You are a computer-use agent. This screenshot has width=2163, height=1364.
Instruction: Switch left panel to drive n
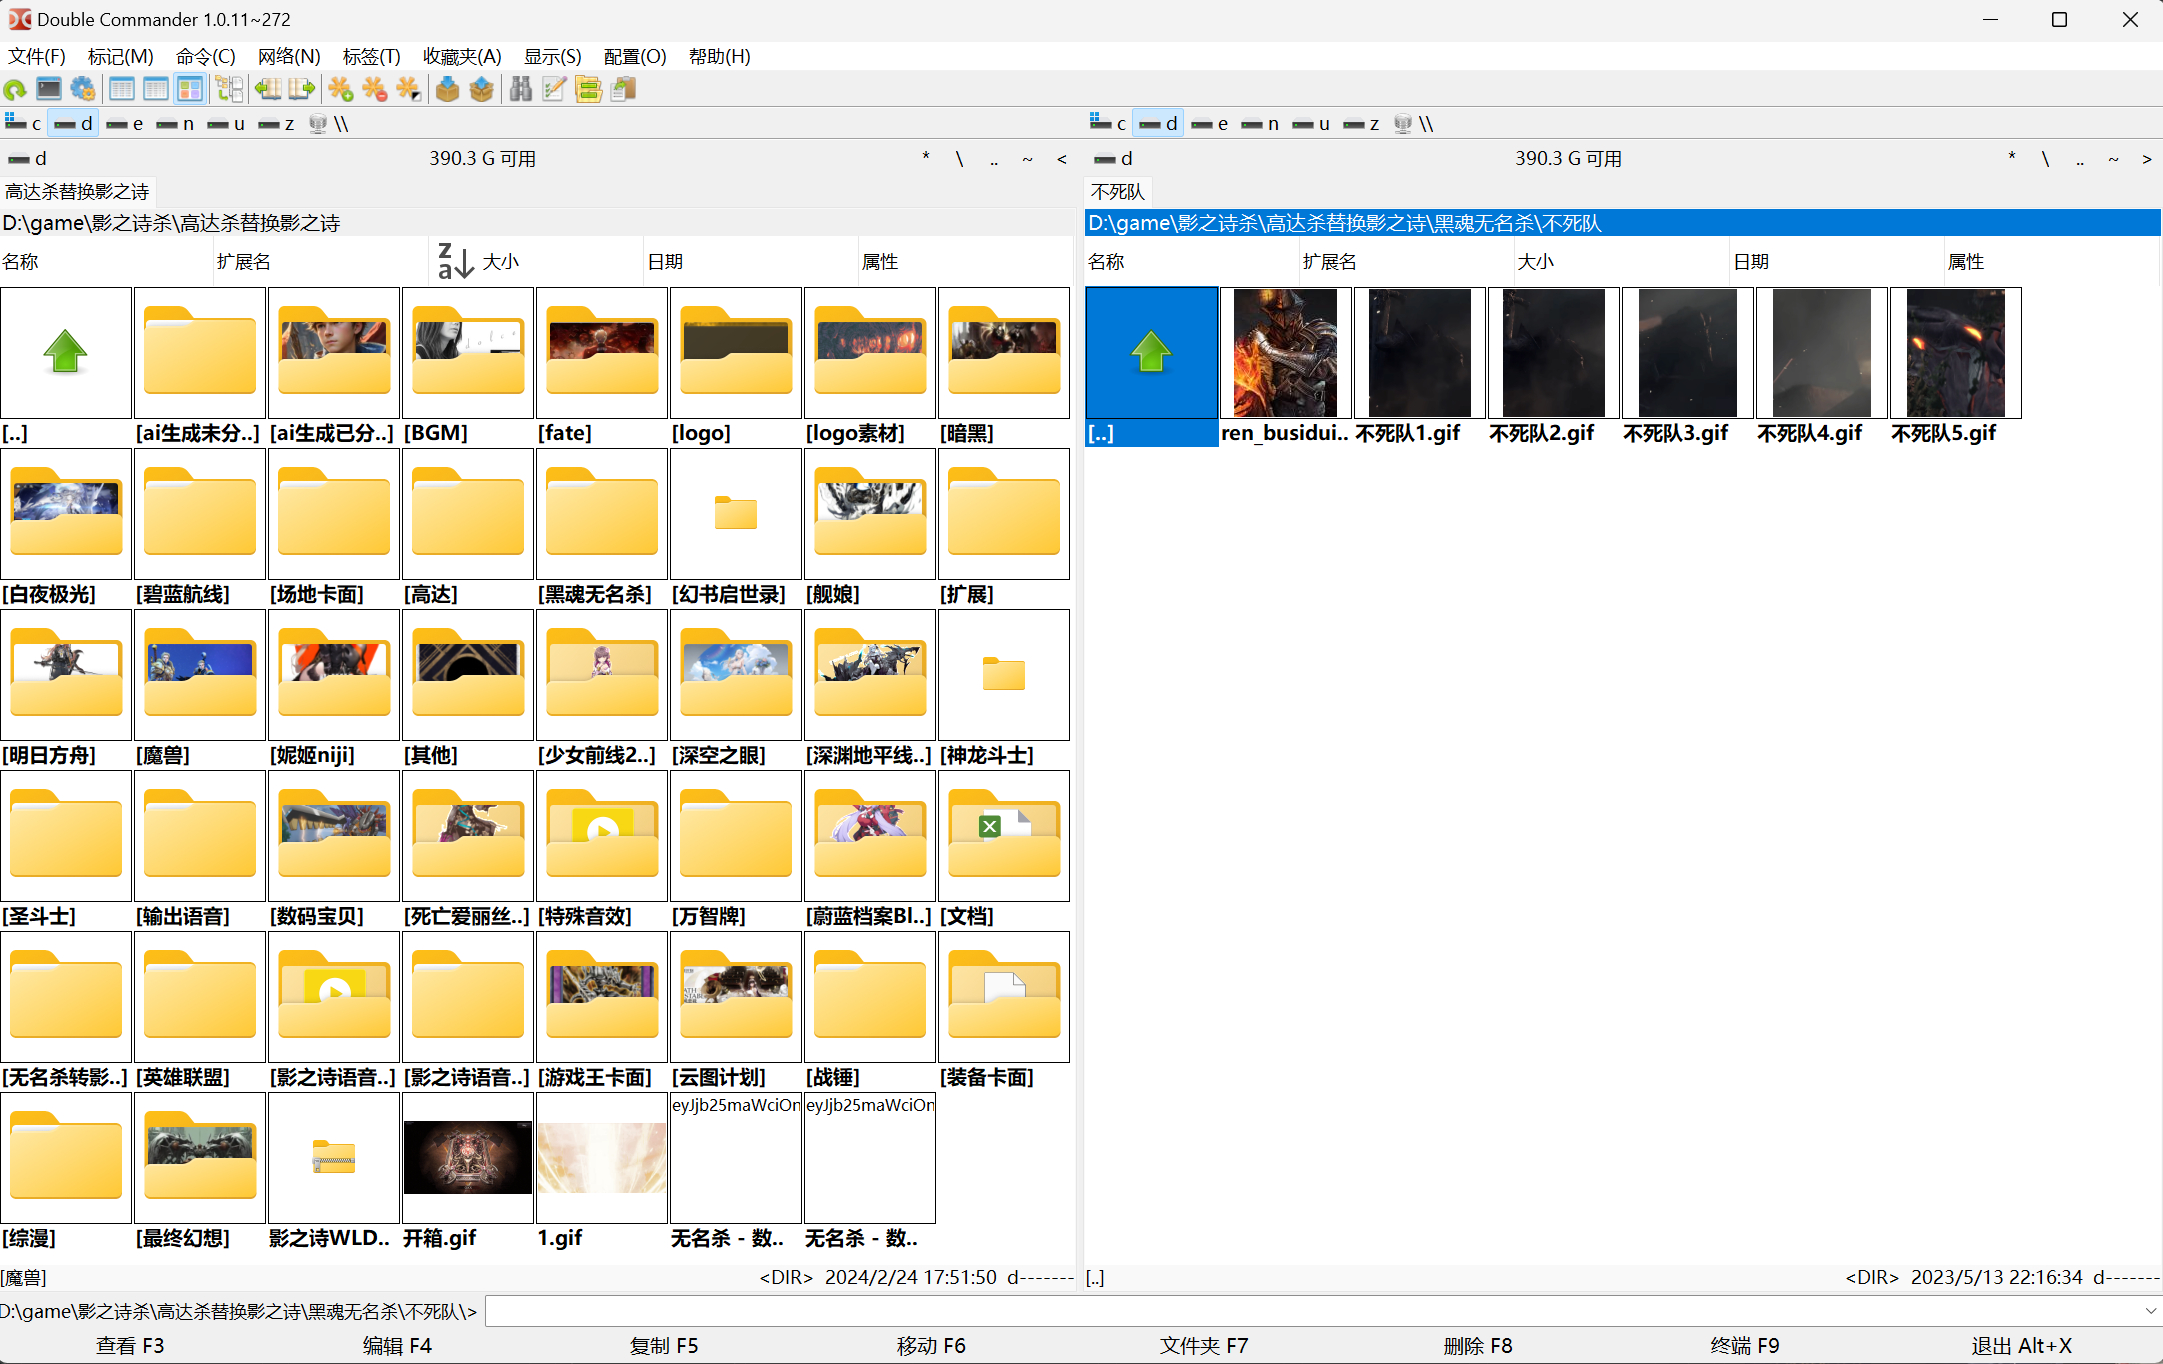[x=176, y=124]
